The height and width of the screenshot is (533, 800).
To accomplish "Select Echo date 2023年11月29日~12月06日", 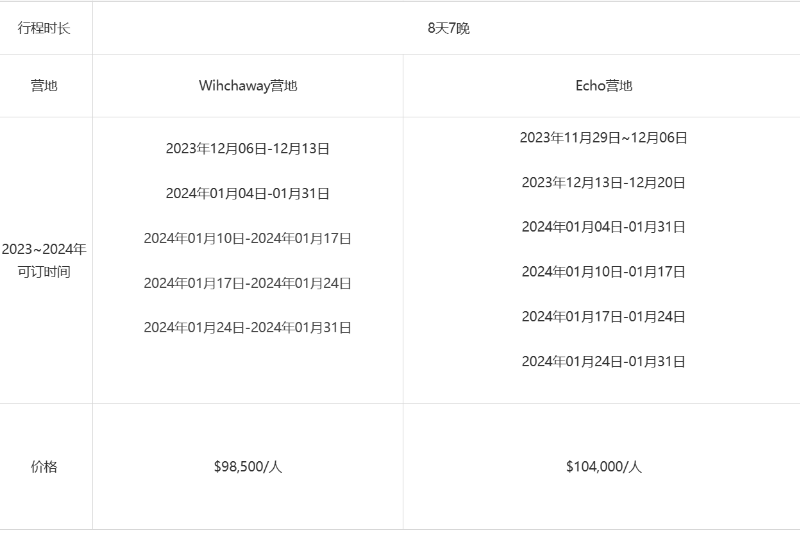I will pyautogui.click(x=604, y=138).
